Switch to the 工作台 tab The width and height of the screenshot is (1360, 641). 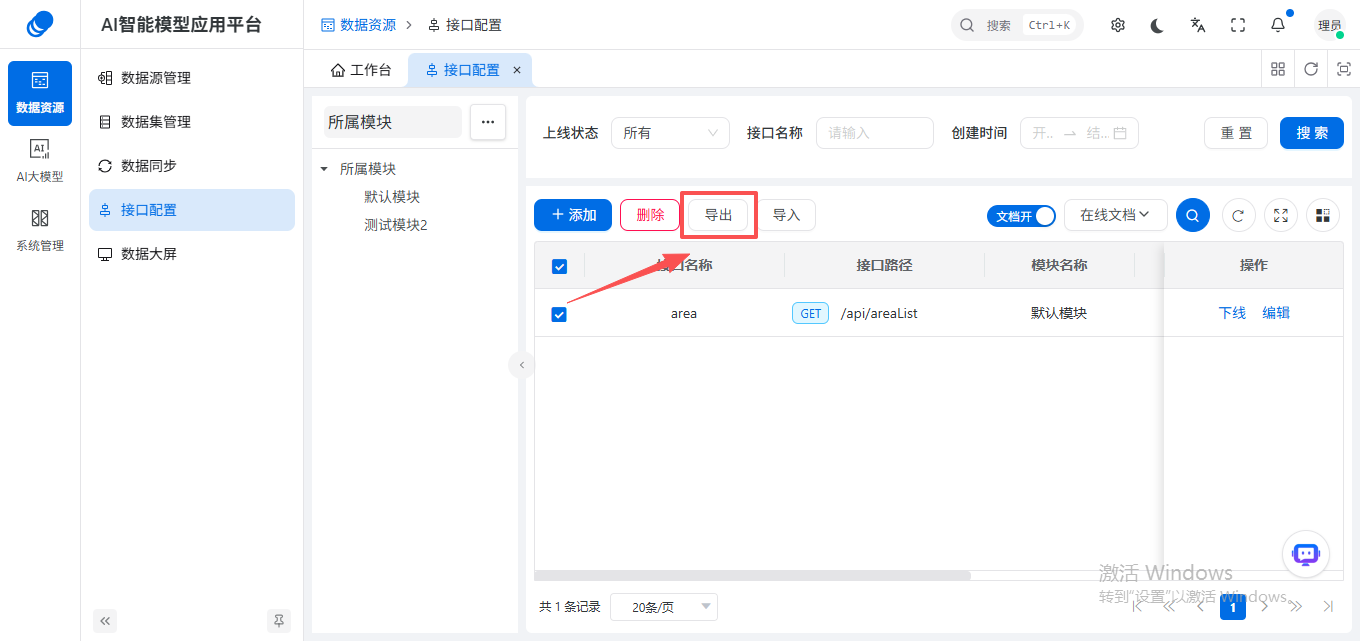point(360,70)
